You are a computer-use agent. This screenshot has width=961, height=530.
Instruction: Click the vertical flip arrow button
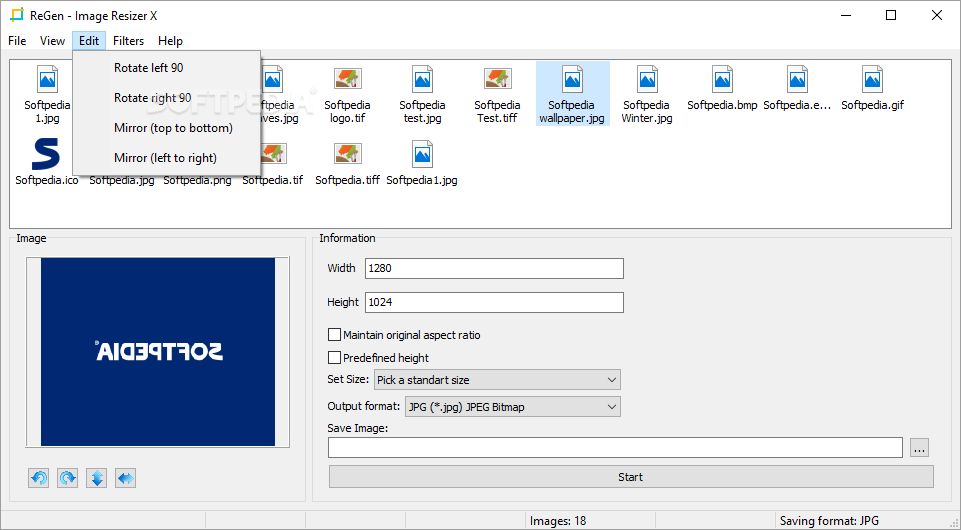pos(97,478)
